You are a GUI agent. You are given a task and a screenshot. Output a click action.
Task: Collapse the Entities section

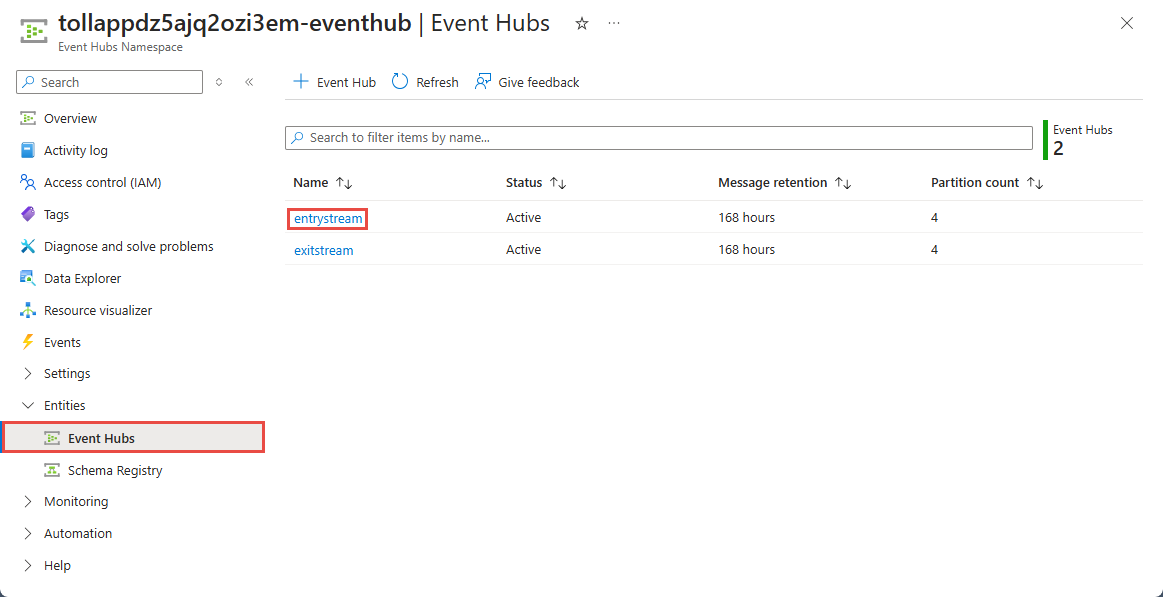(x=28, y=405)
